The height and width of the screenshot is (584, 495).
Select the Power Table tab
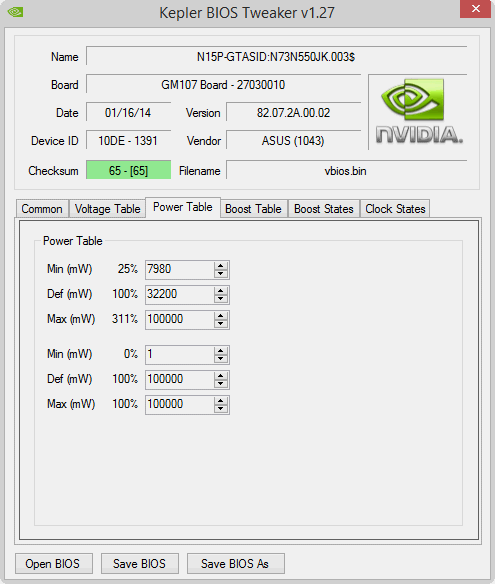183,207
